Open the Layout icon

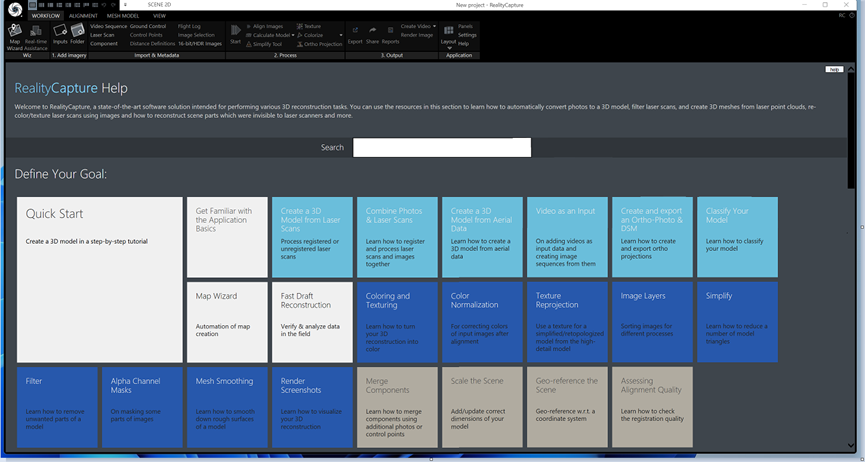click(448, 31)
